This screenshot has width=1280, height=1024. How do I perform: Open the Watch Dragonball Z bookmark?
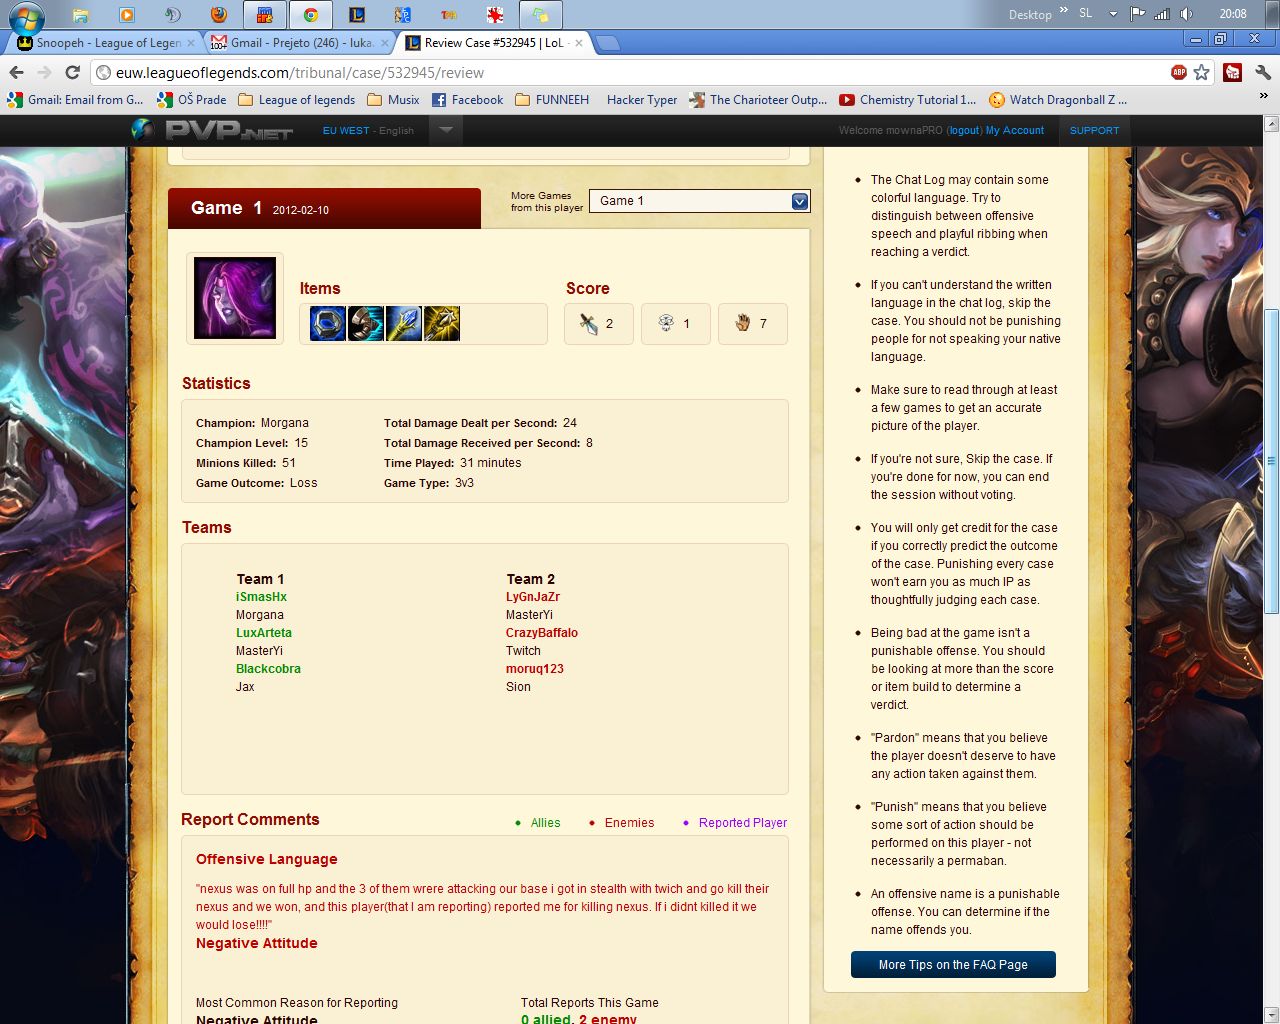pyautogui.click(x=1058, y=100)
